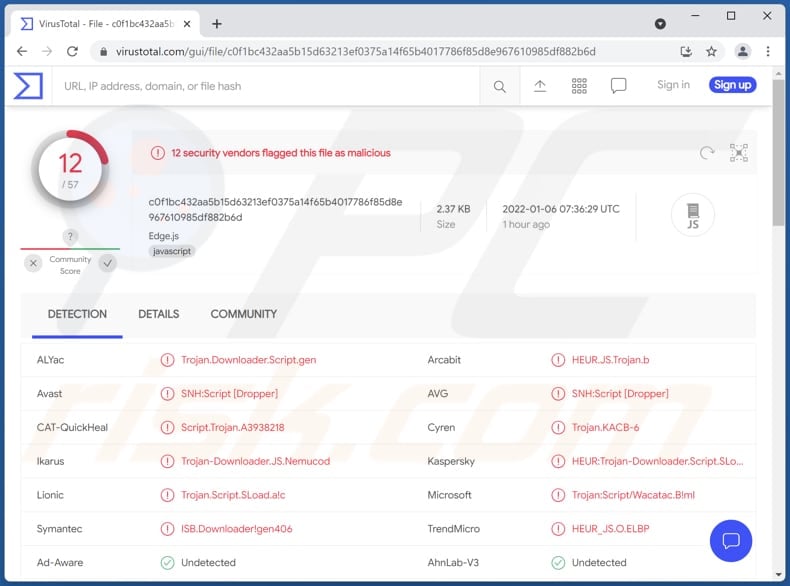The height and width of the screenshot is (586, 790).
Task: Click the site lock padlock icon
Action: (x=103, y=51)
